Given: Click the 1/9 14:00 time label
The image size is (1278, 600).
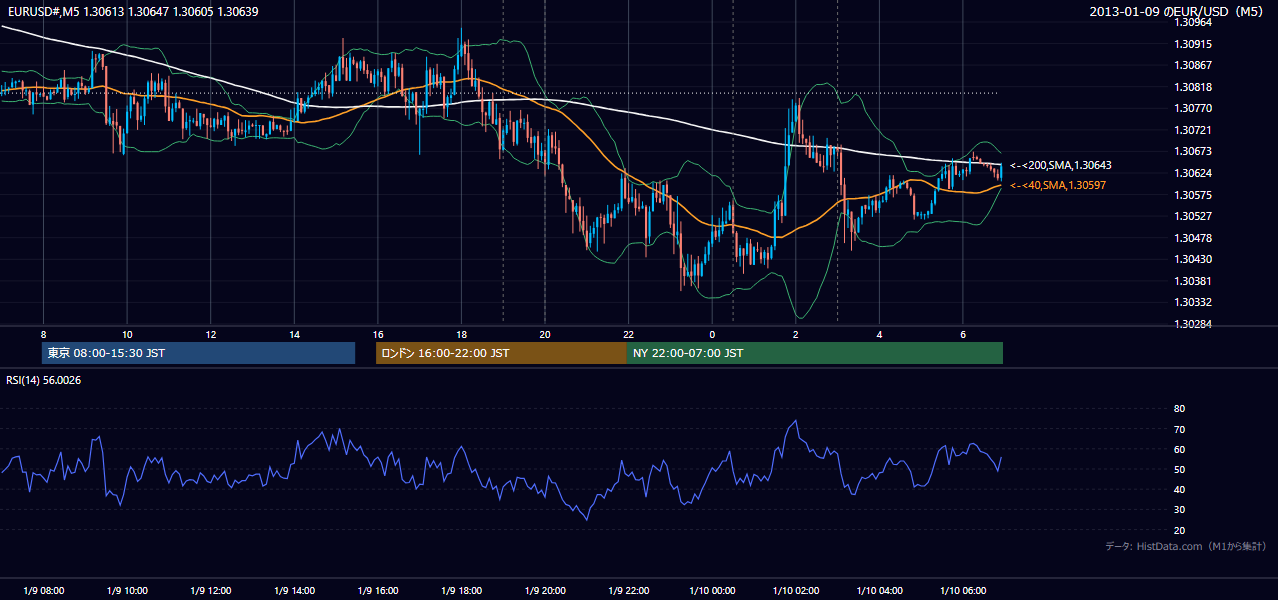Looking at the screenshot, I should [x=294, y=591].
